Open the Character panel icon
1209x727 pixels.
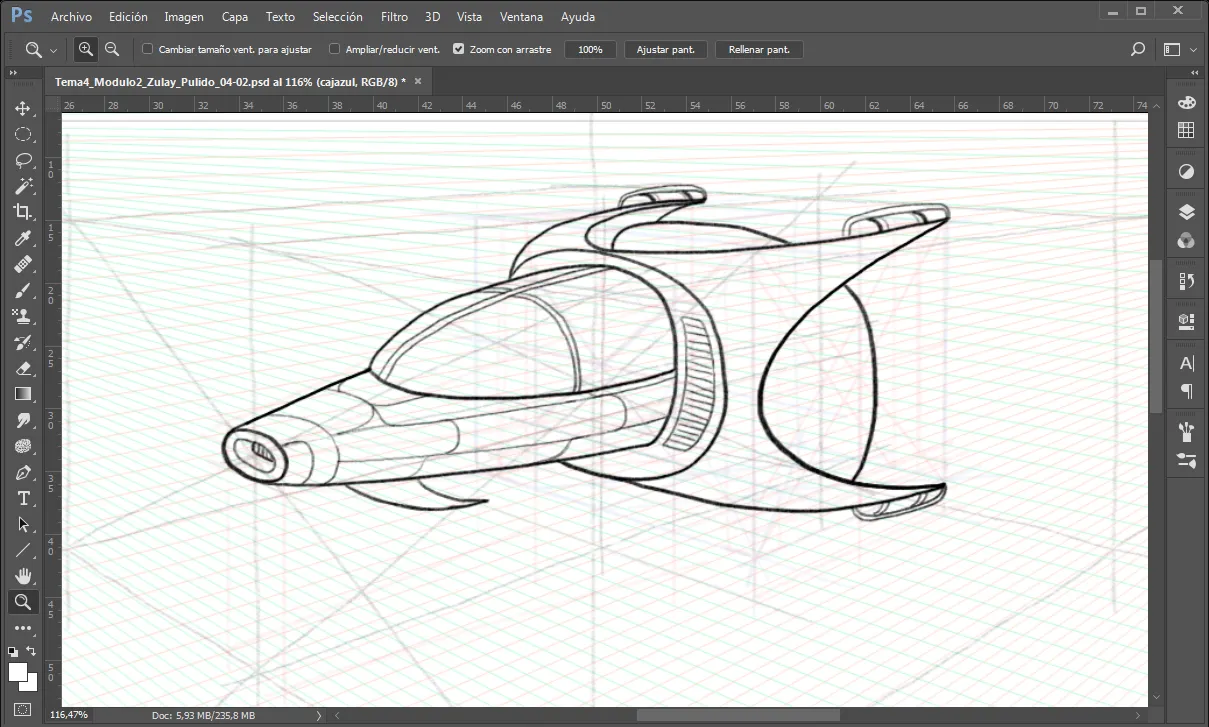tap(1186, 363)
